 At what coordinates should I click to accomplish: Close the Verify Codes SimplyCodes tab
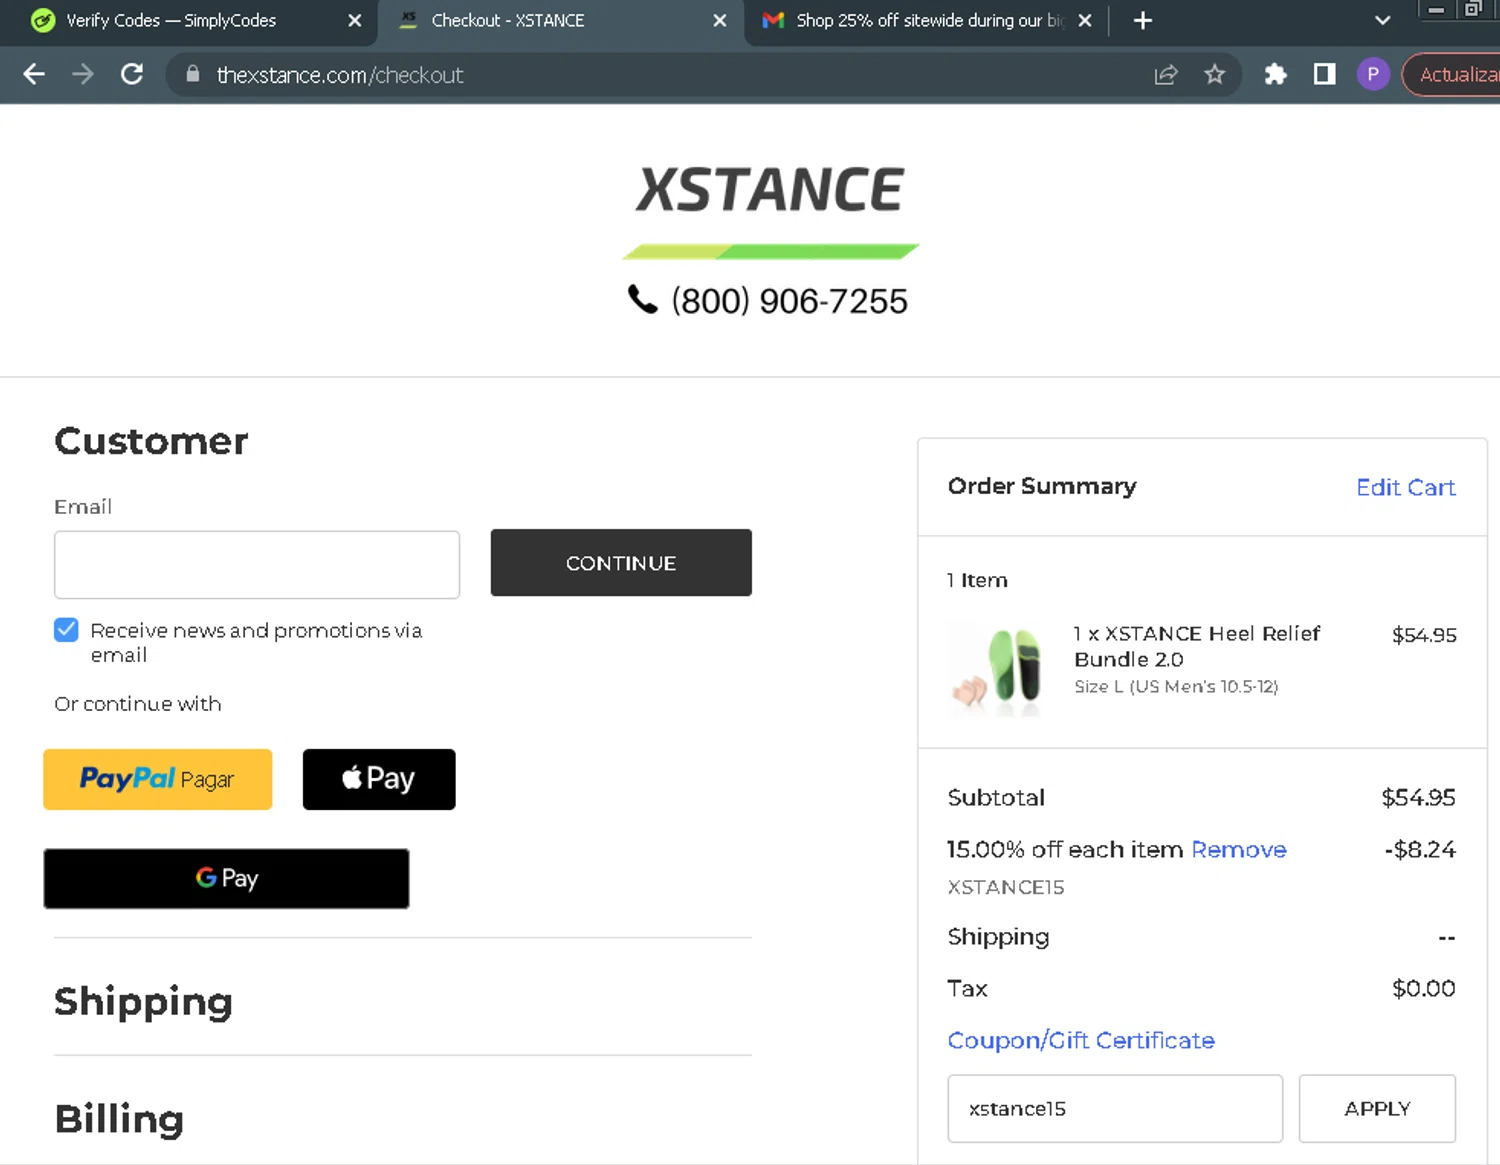pos(354,20)
